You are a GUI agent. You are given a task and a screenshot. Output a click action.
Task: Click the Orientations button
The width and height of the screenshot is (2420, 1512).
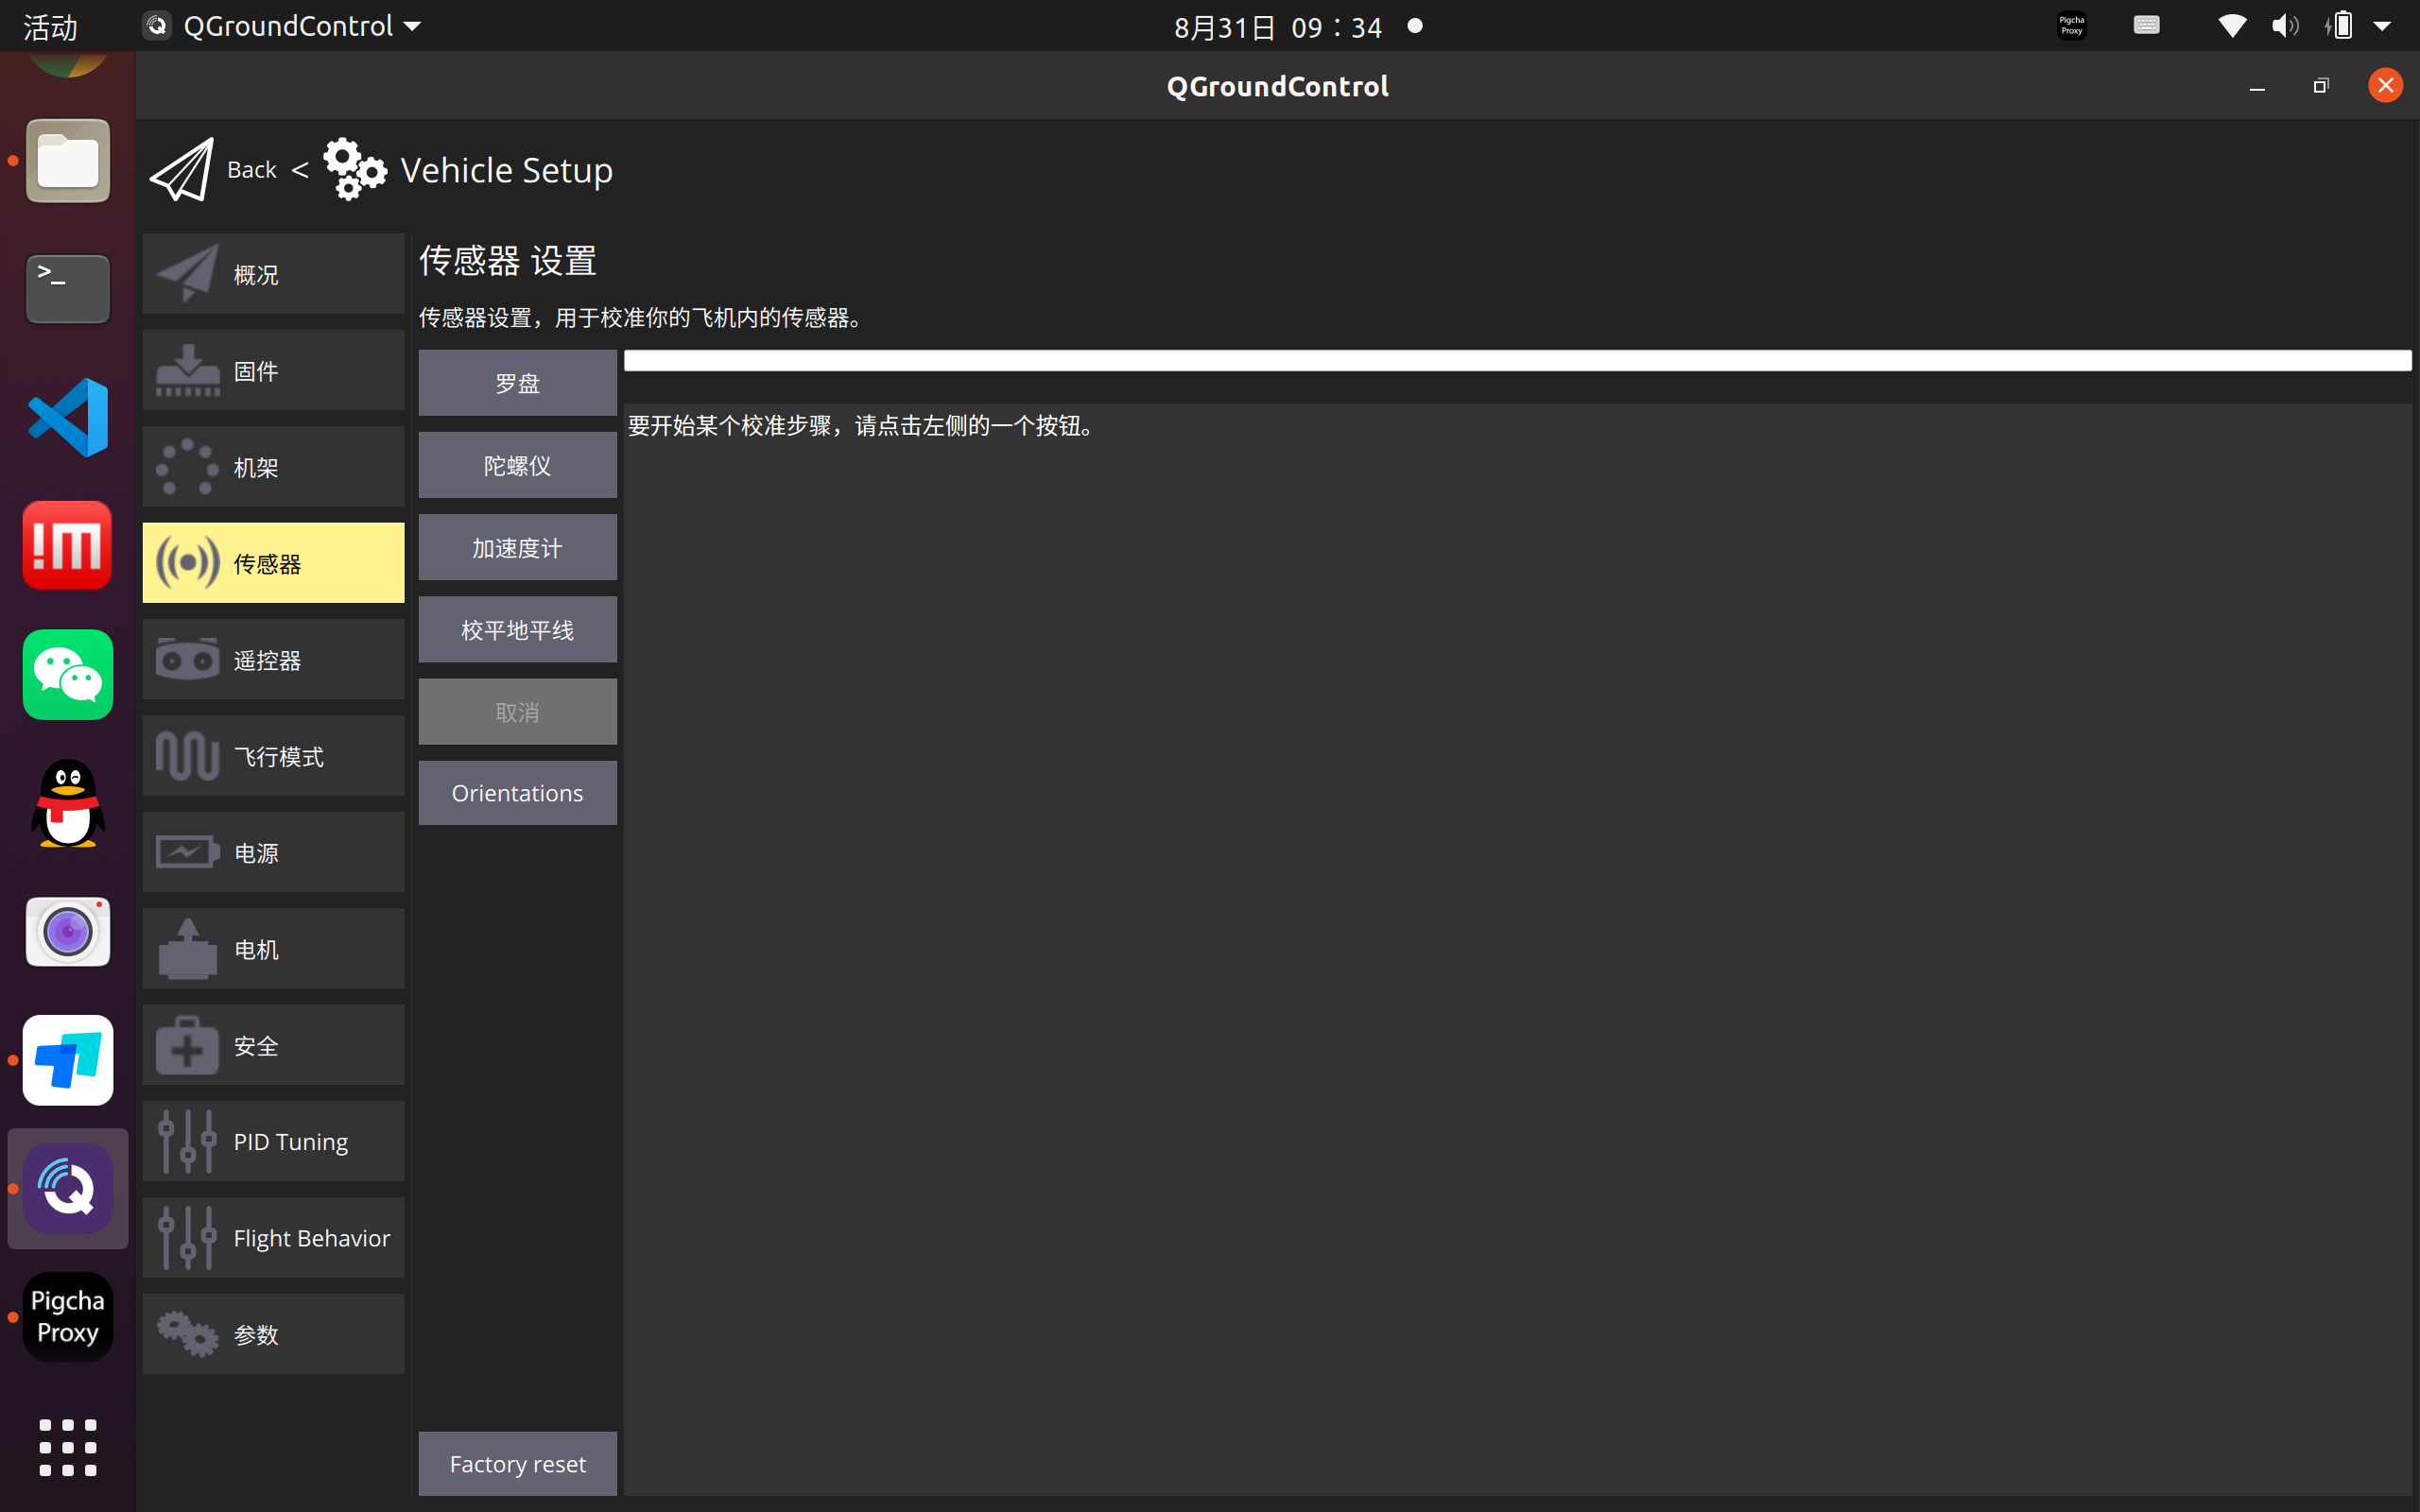[x=517, y=793]
